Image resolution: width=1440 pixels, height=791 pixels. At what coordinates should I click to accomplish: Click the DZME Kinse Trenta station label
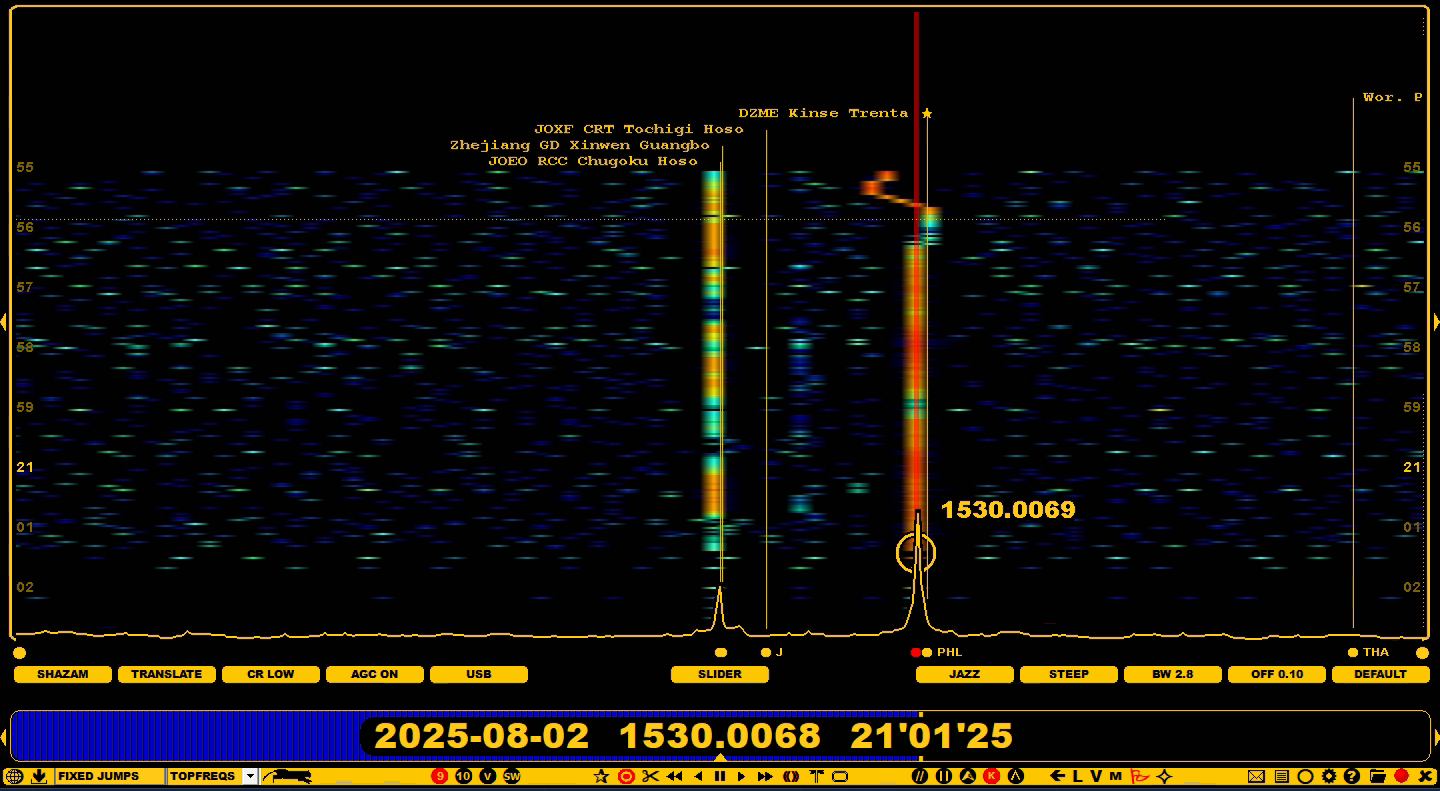pos(823,113)
